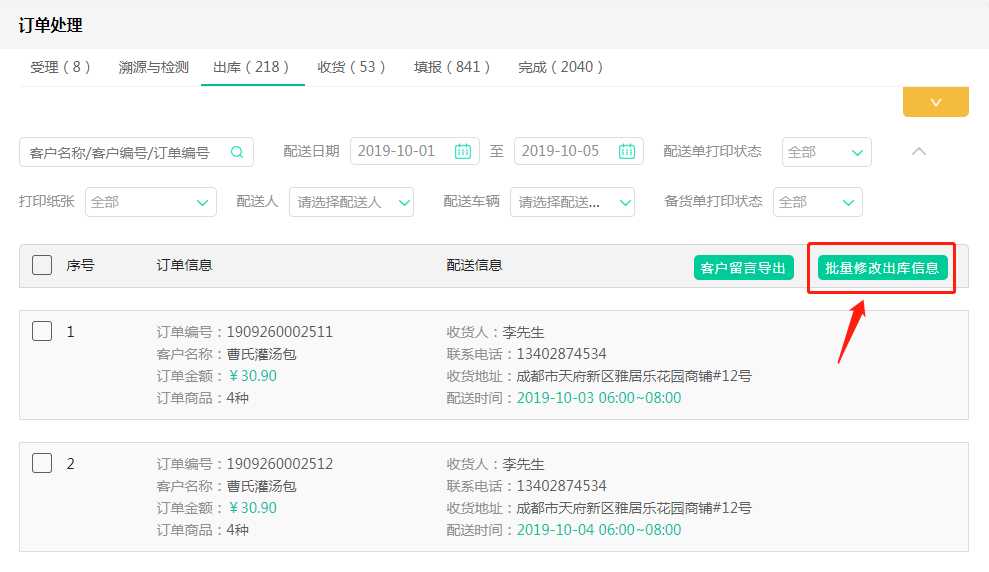This screenshot has height=572, width=989.
Task: Click the start date calendar icon
Action: click(x=462, y=152)
